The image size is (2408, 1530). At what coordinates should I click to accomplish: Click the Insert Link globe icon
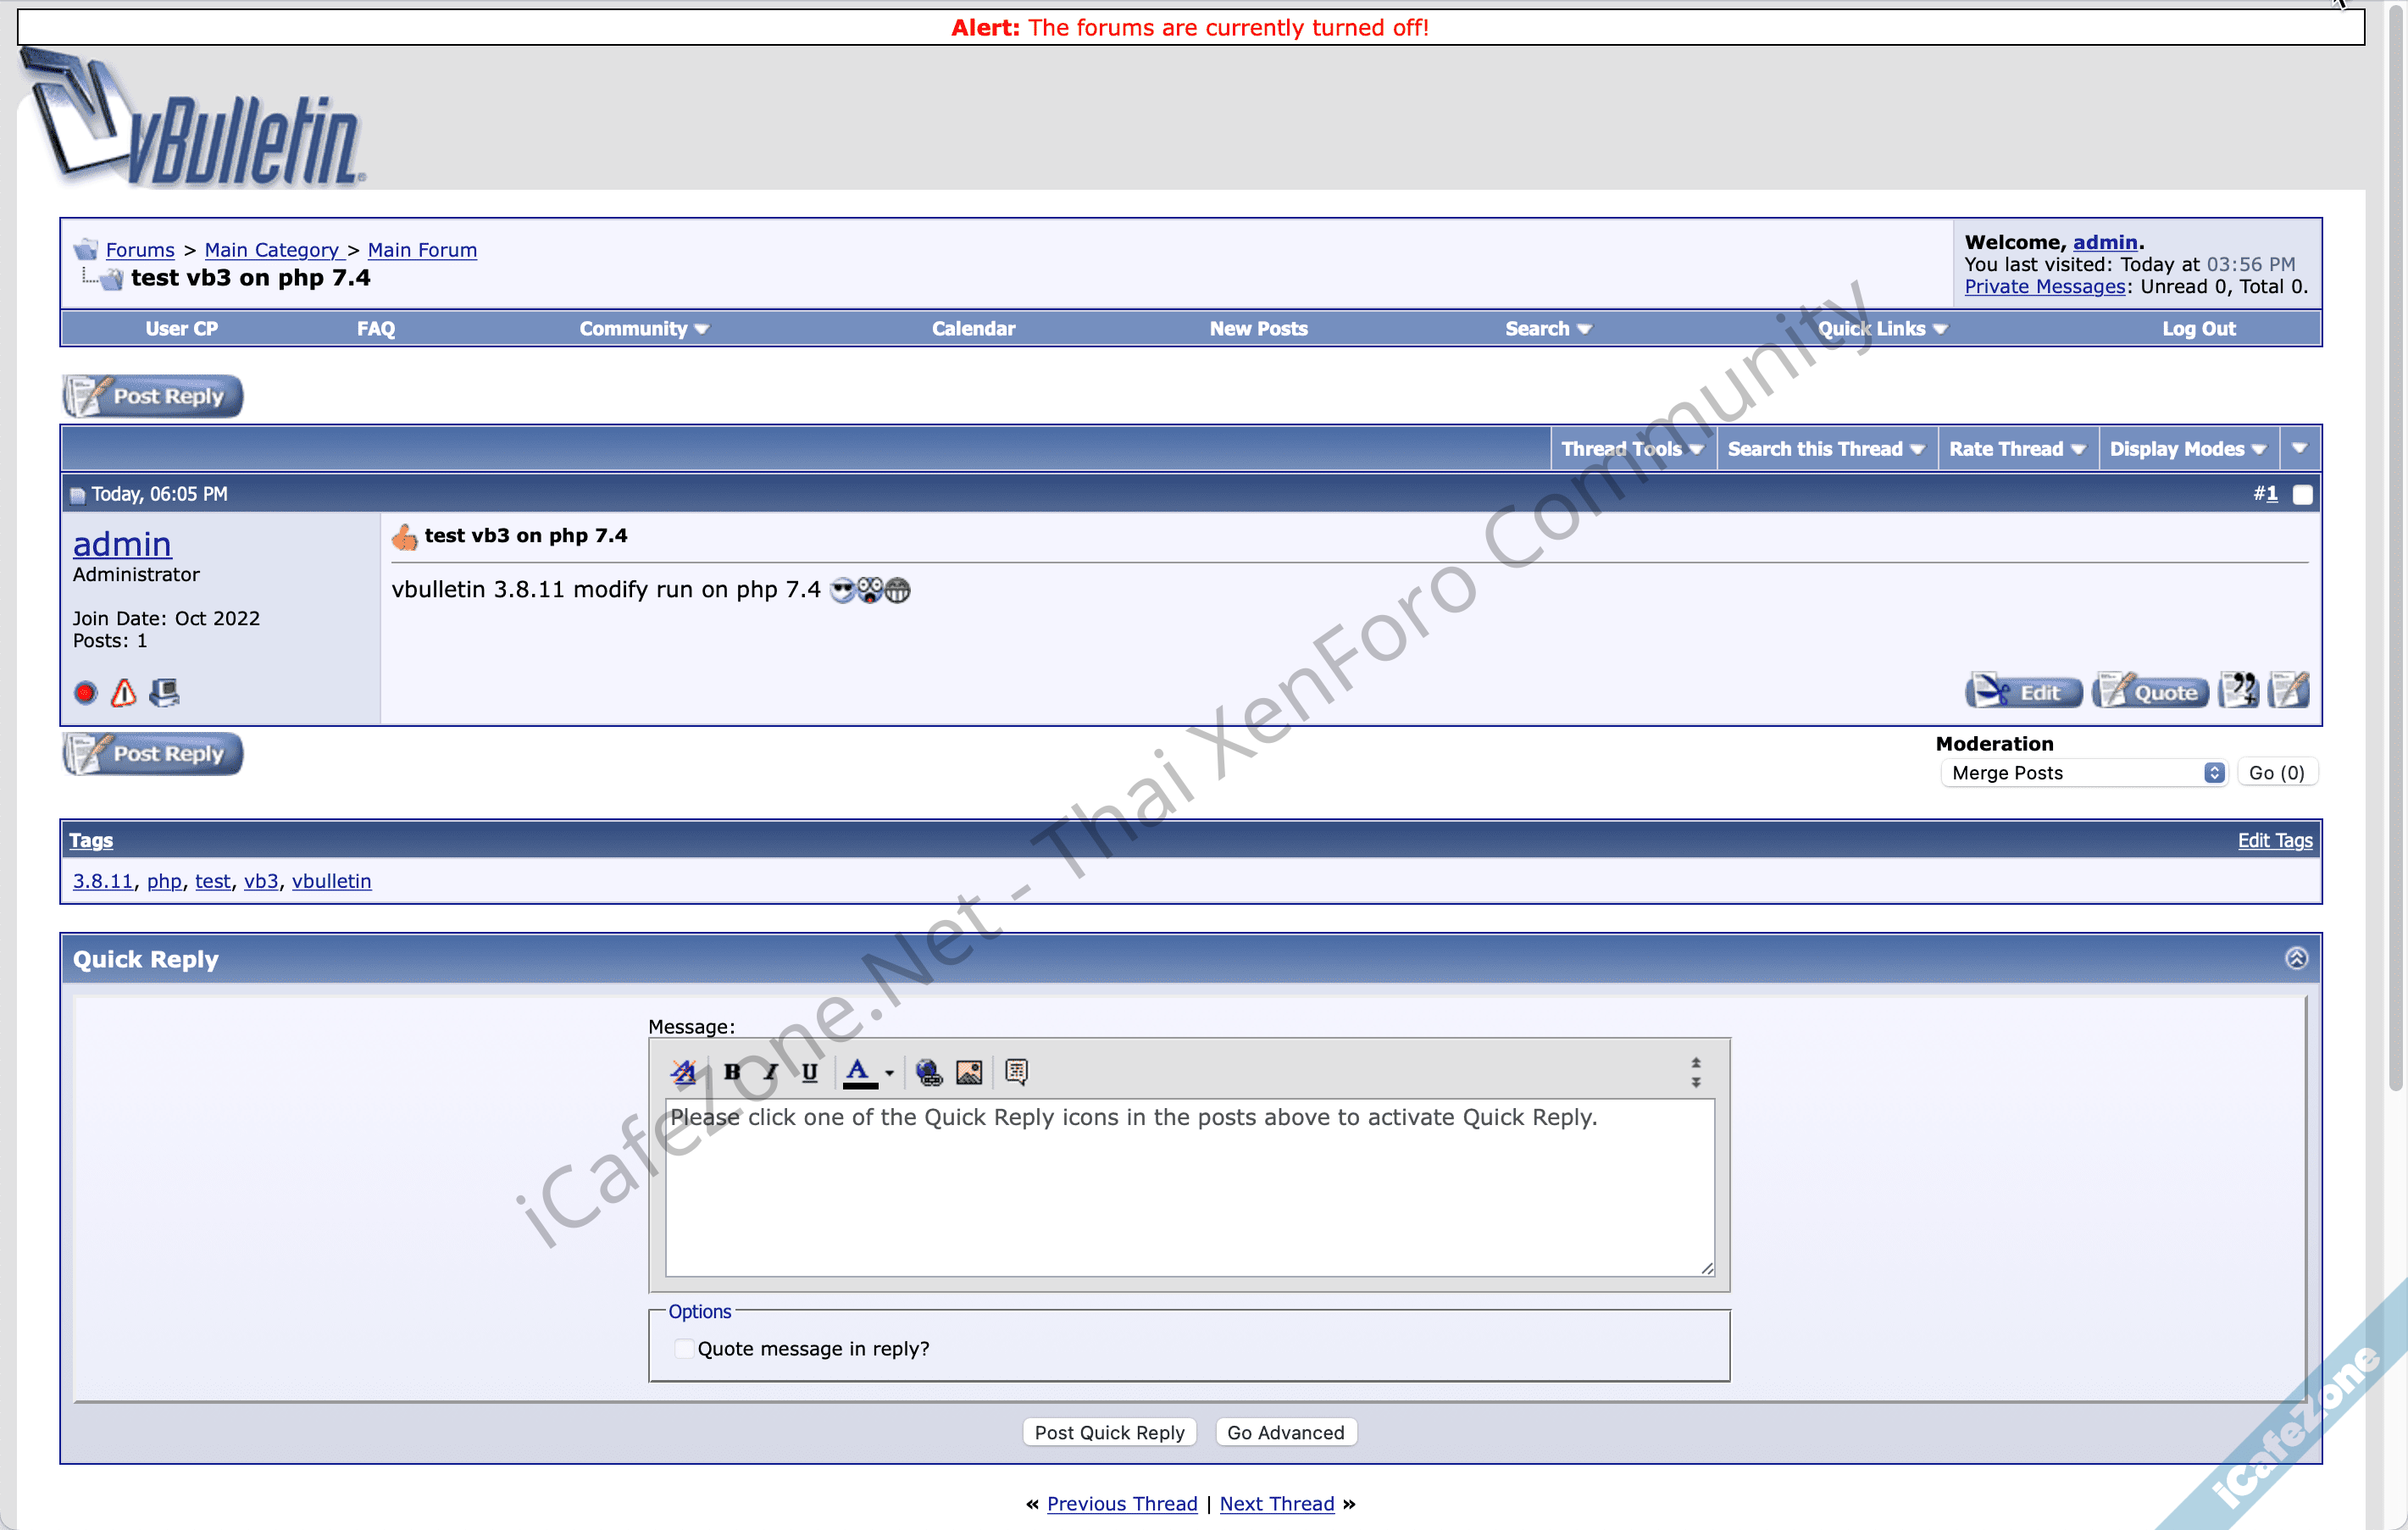click(x=929, y=1072)
